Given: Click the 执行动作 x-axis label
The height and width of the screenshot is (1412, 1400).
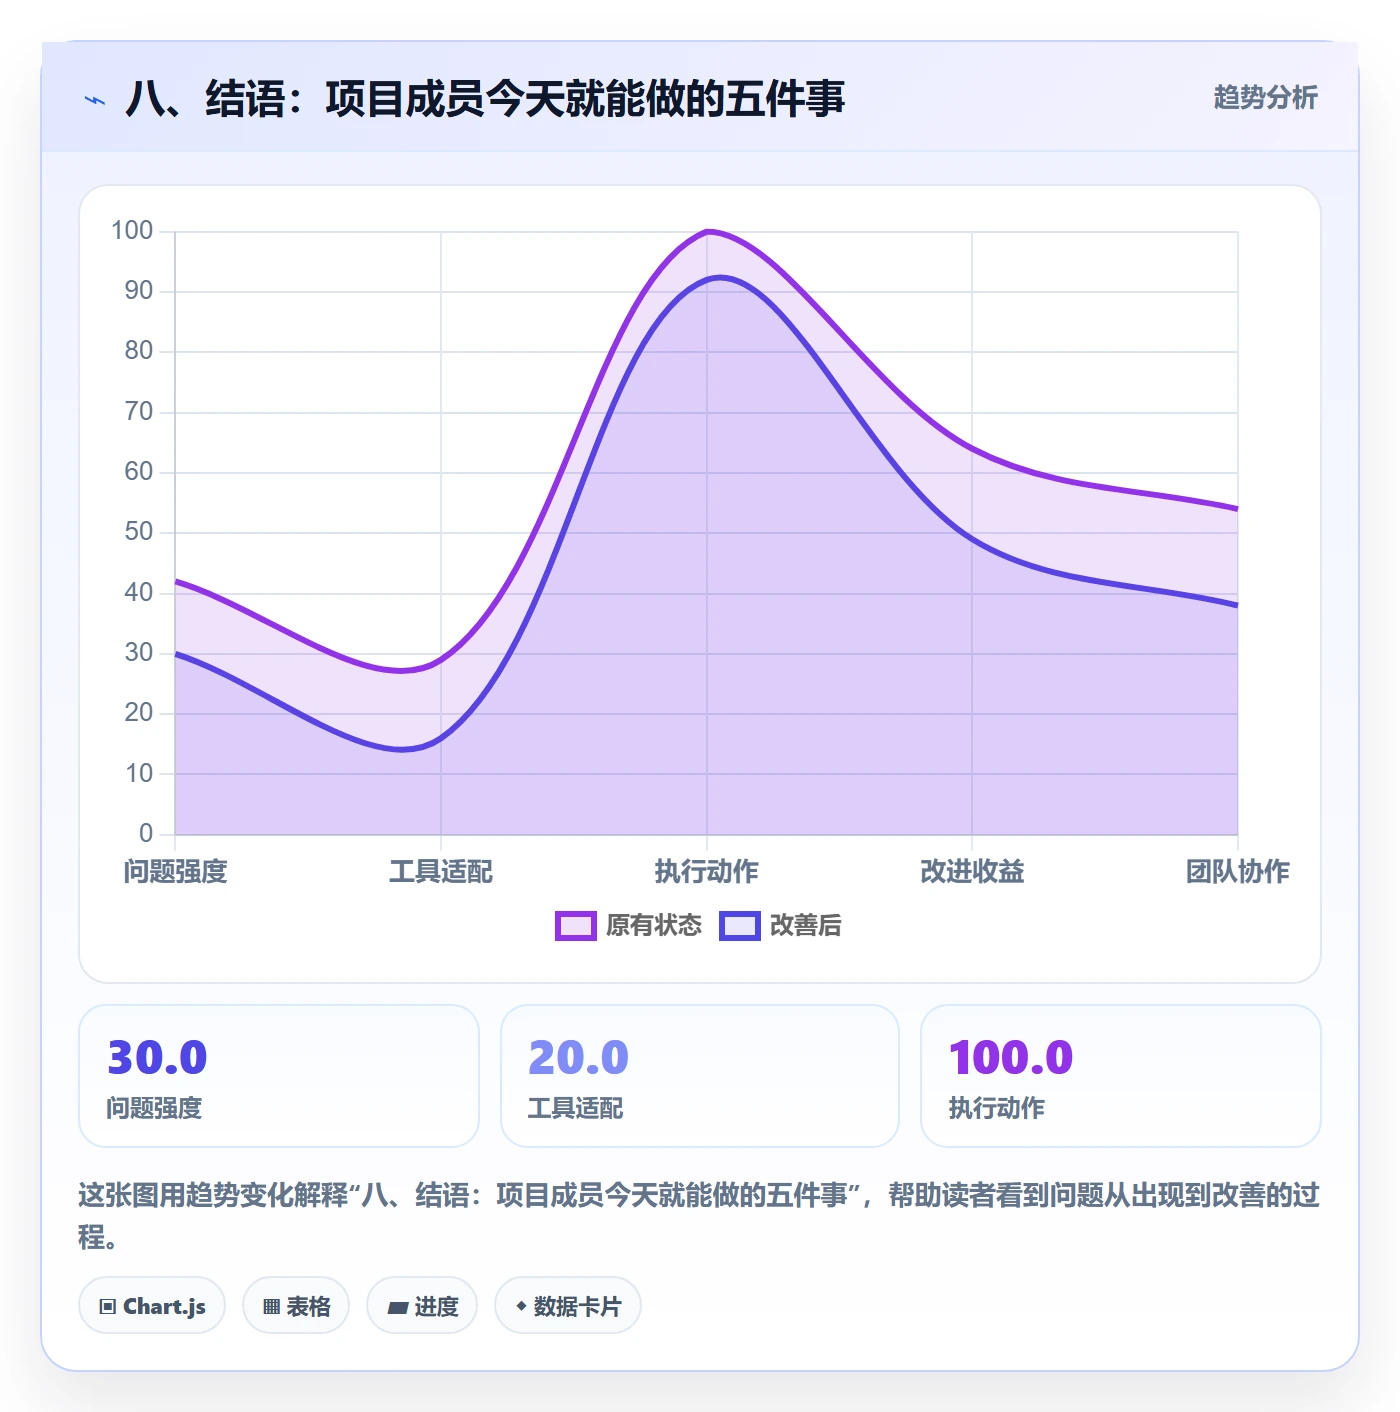Looking at the screenshot, I should 707,872.
